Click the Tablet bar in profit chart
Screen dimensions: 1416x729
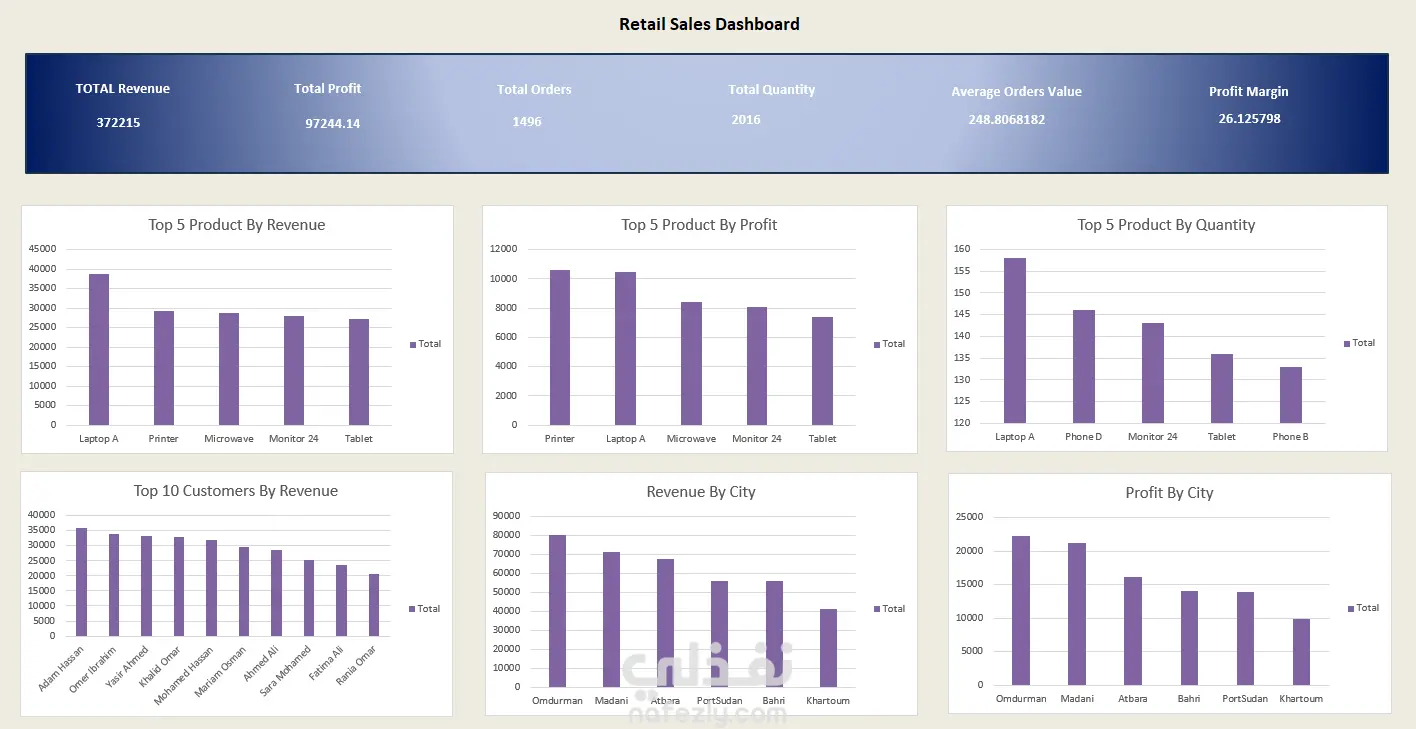coord(822,371)
